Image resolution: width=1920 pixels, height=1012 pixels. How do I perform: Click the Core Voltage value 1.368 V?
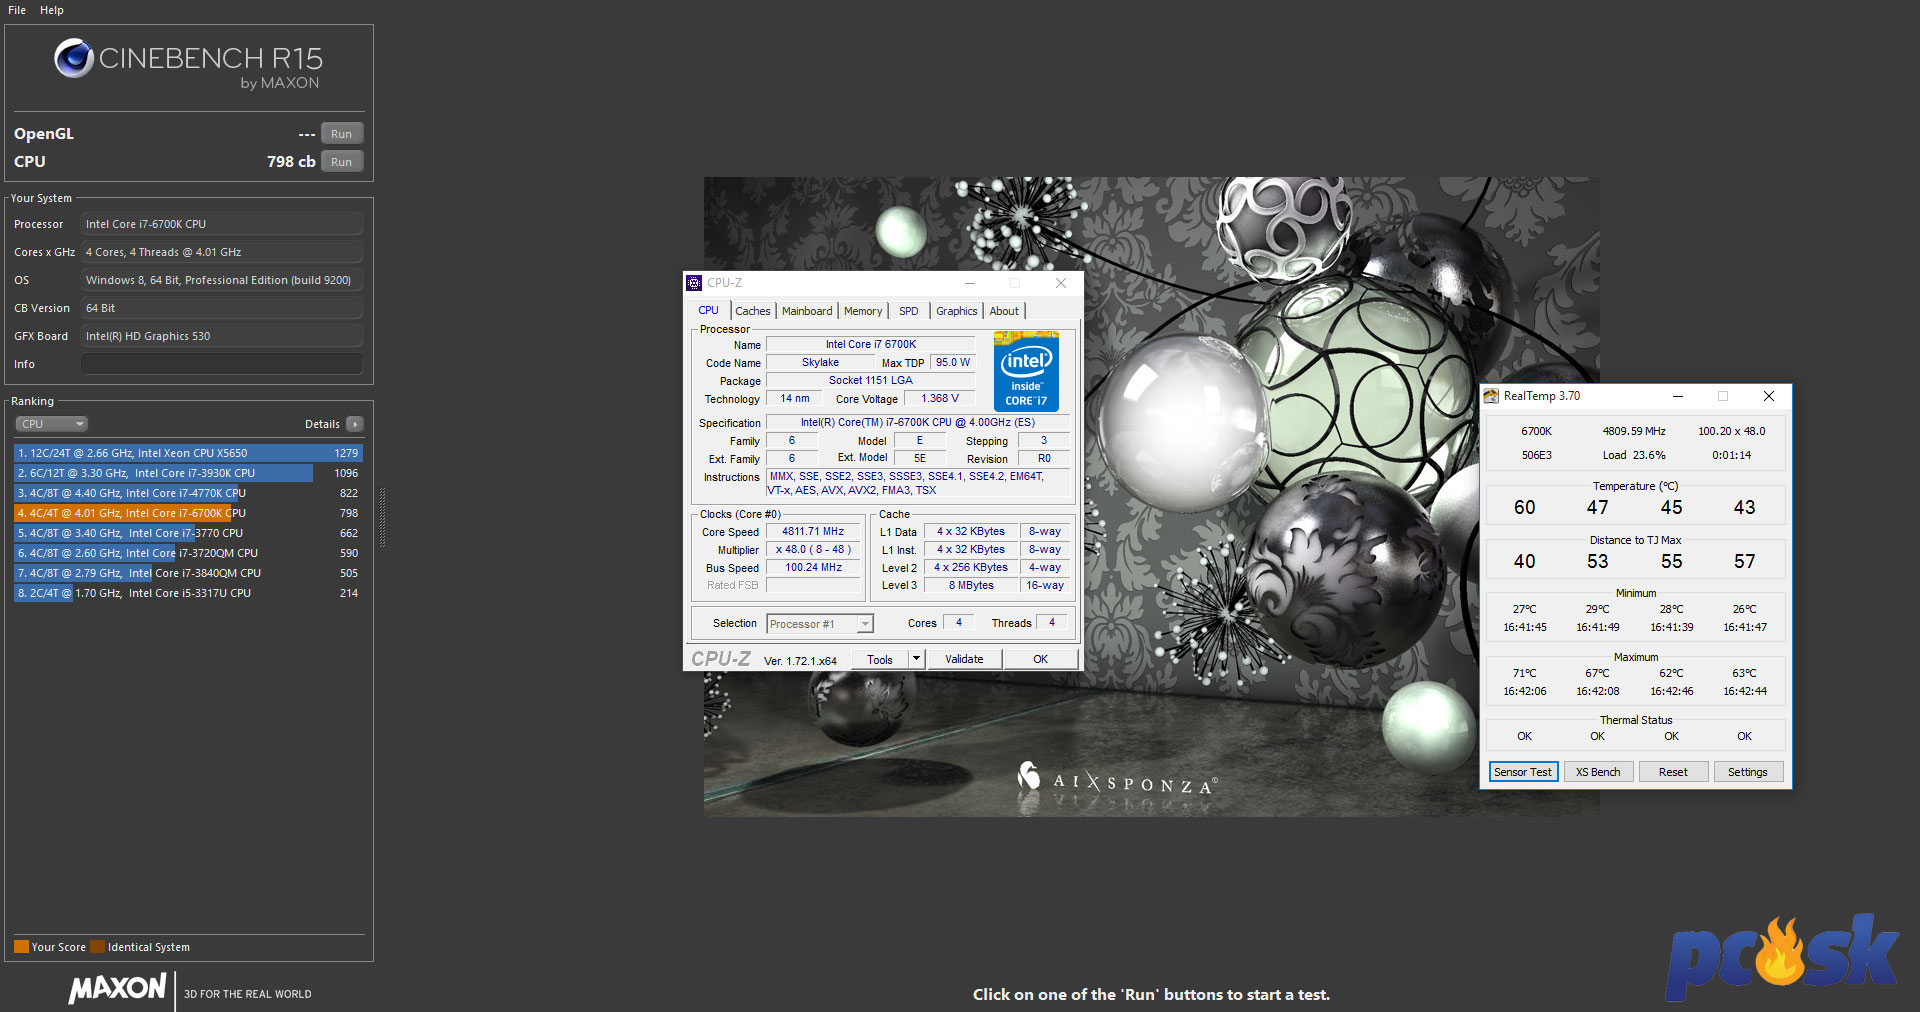pos(940,398)
